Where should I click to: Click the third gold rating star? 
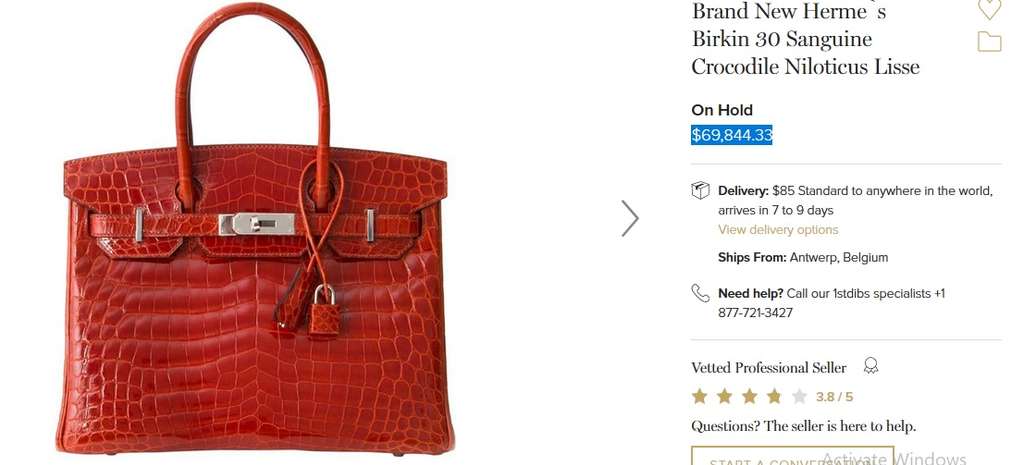click(x=749, y=396)
